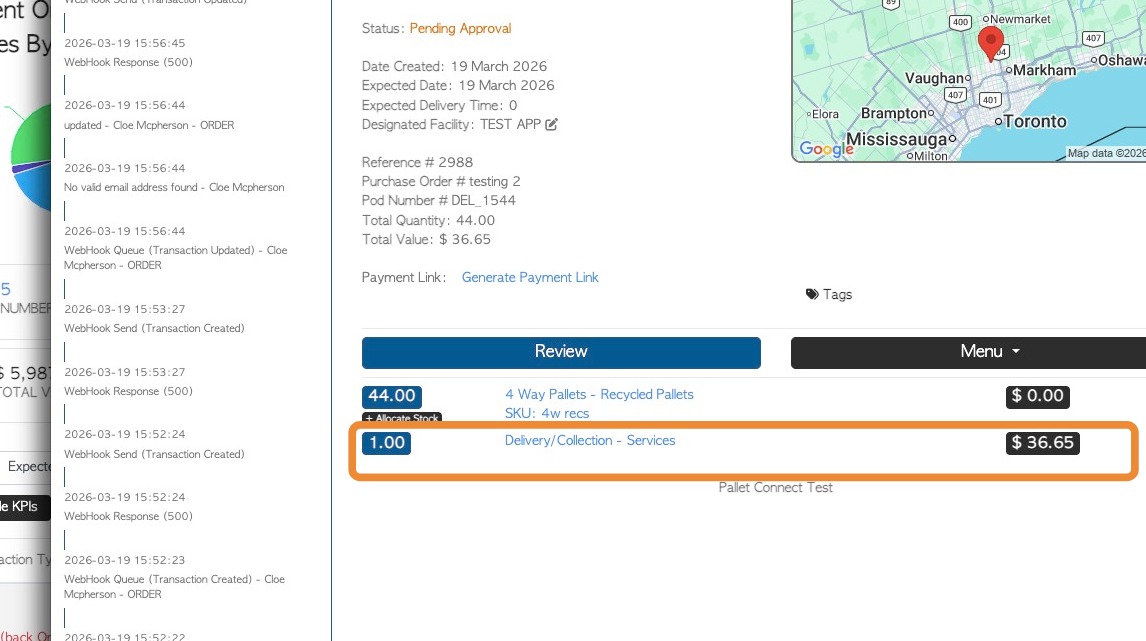
Task: Click the 1.00 quantity badge
Action: [387, 443]
